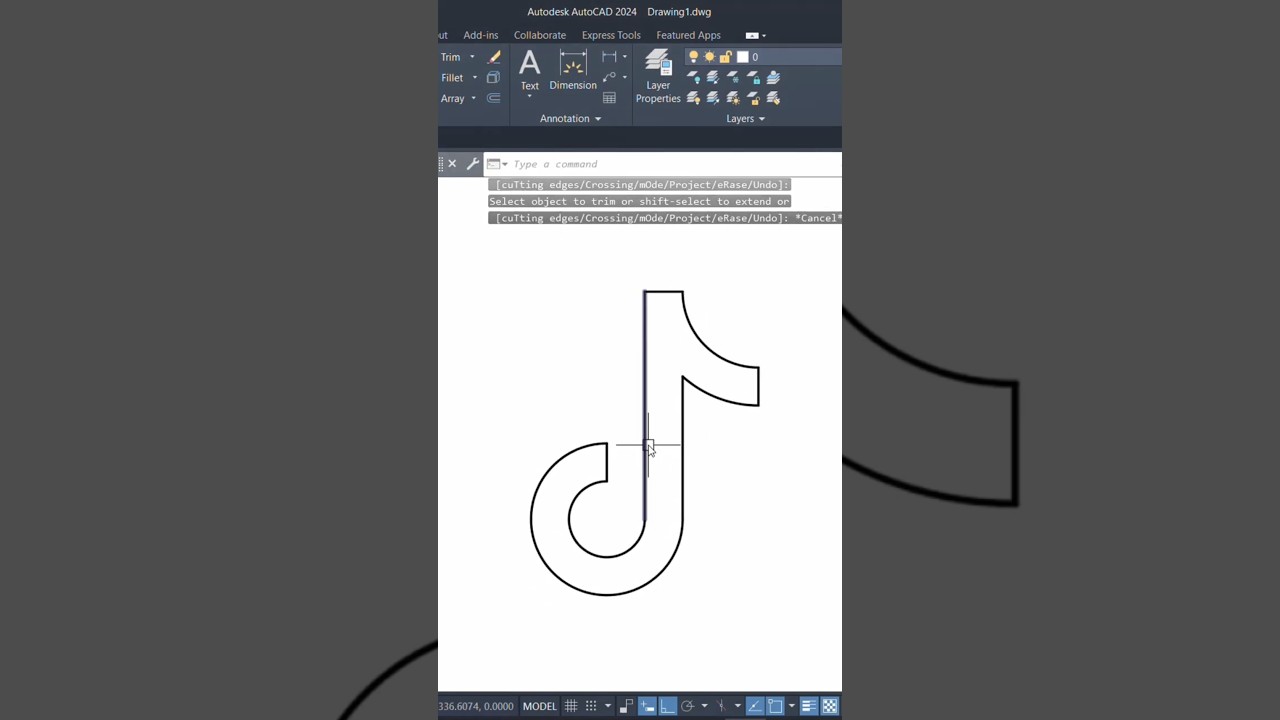The width and height of the screenshot is (1280, 720).
Task: Open the Add-ins tab
Action: coord(481,35)
